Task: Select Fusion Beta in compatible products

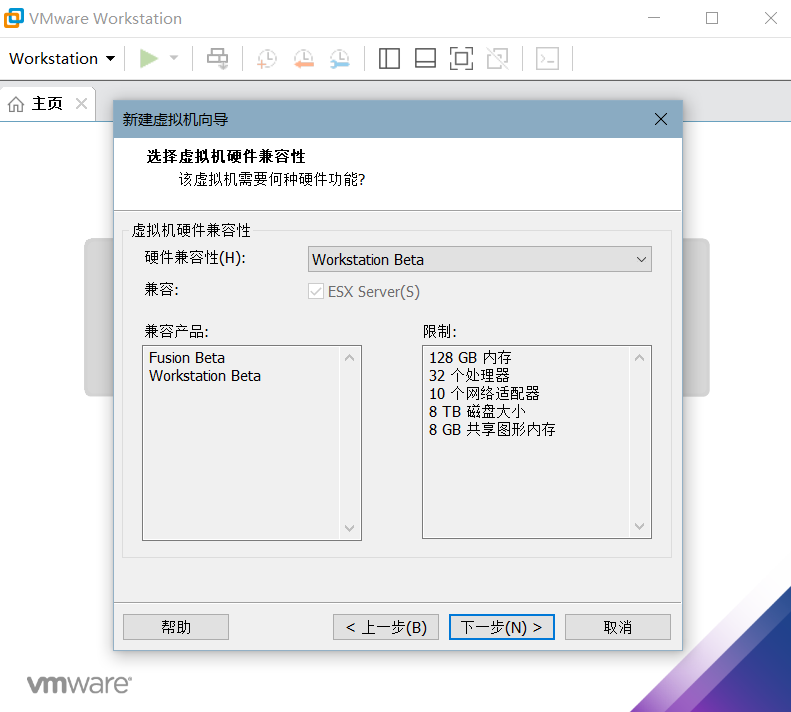Action: tap(187, 358)
